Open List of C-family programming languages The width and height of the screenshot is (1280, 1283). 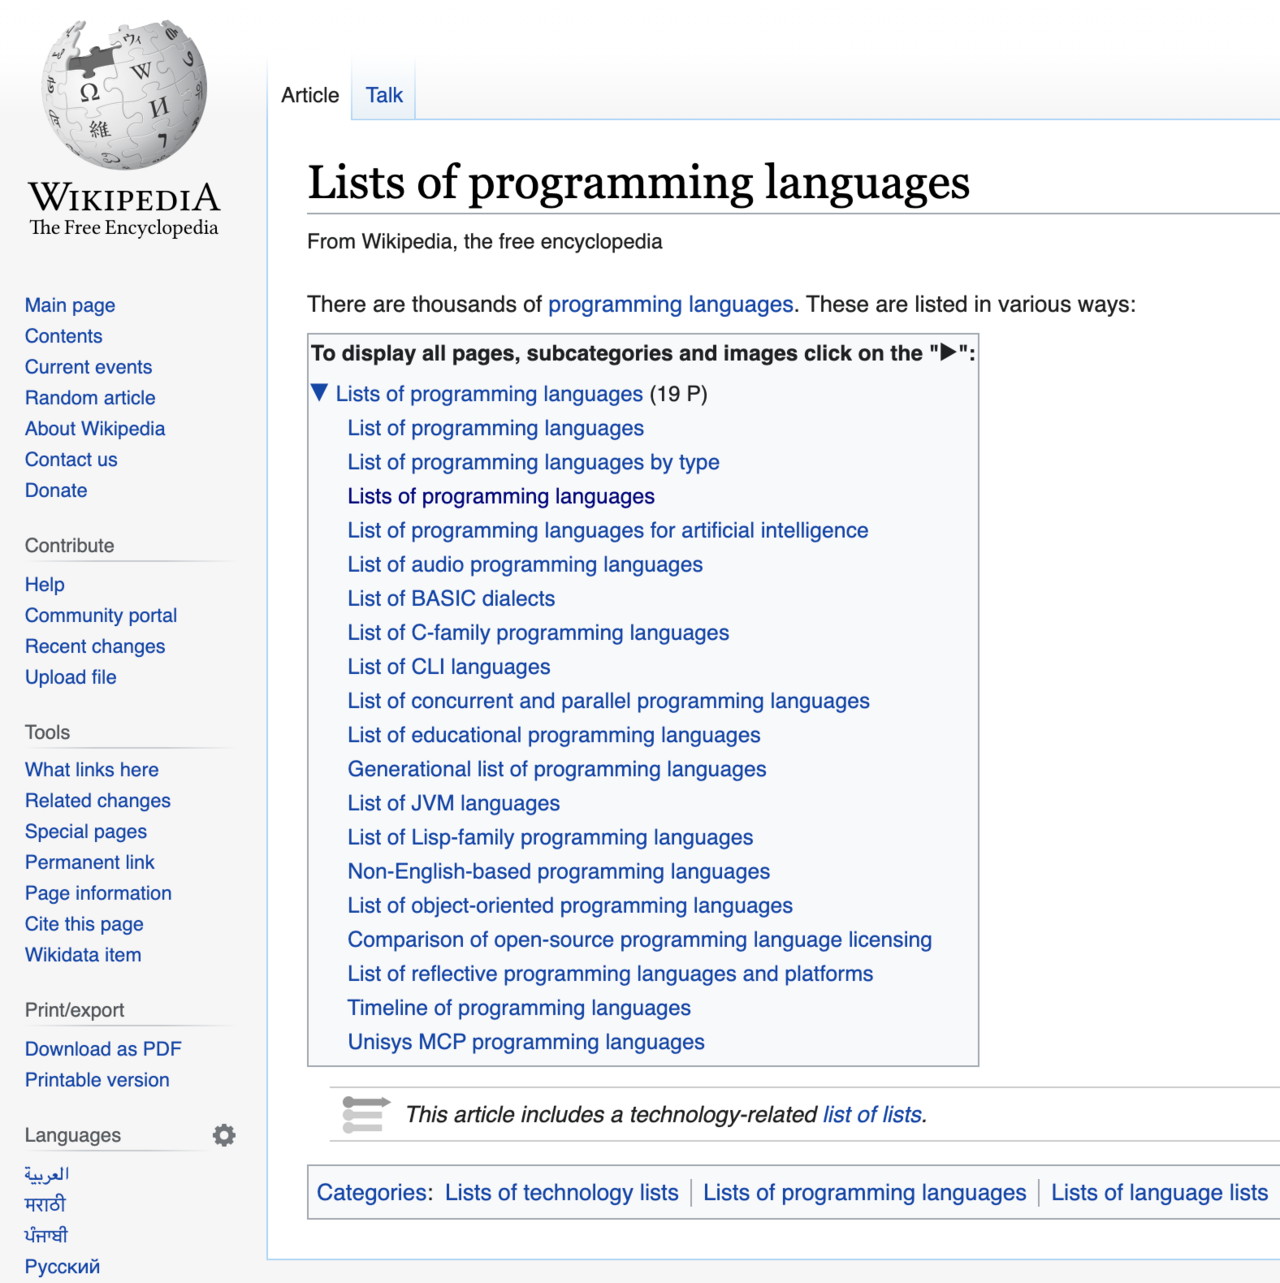(538, 633)
